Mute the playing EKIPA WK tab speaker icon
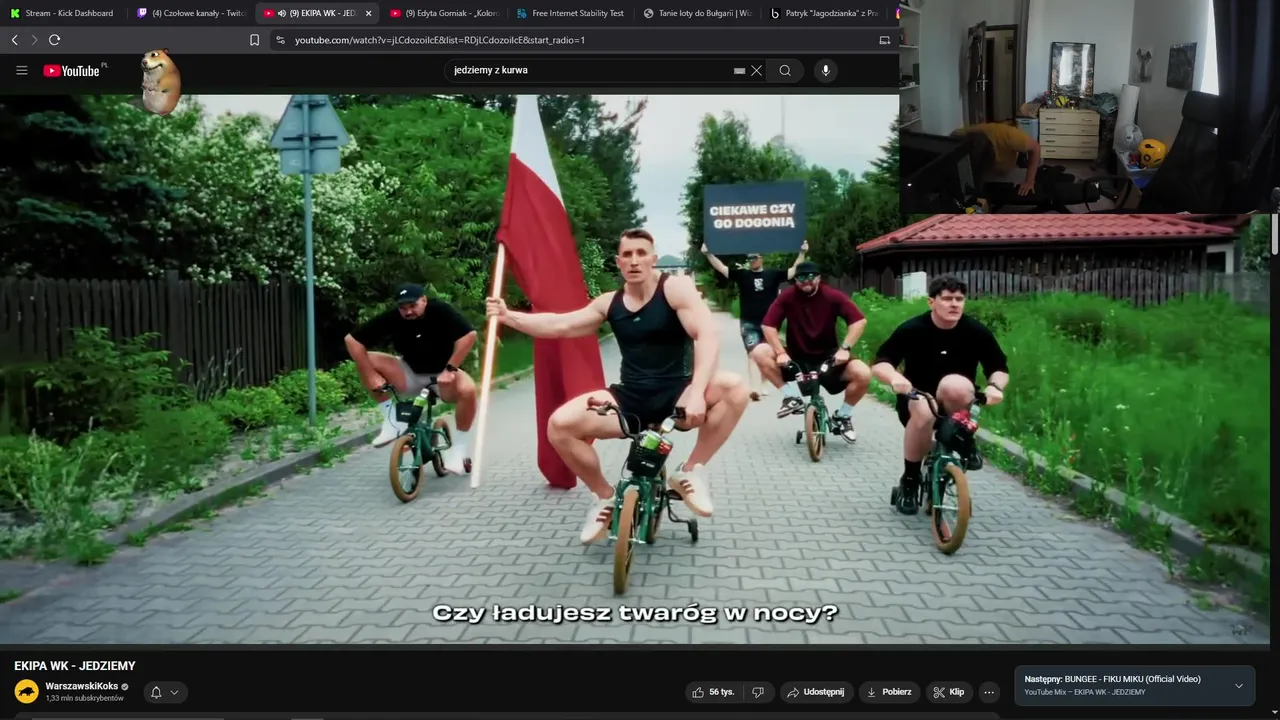The width and height of the screenshot is (1280, 720). [282, 13]
